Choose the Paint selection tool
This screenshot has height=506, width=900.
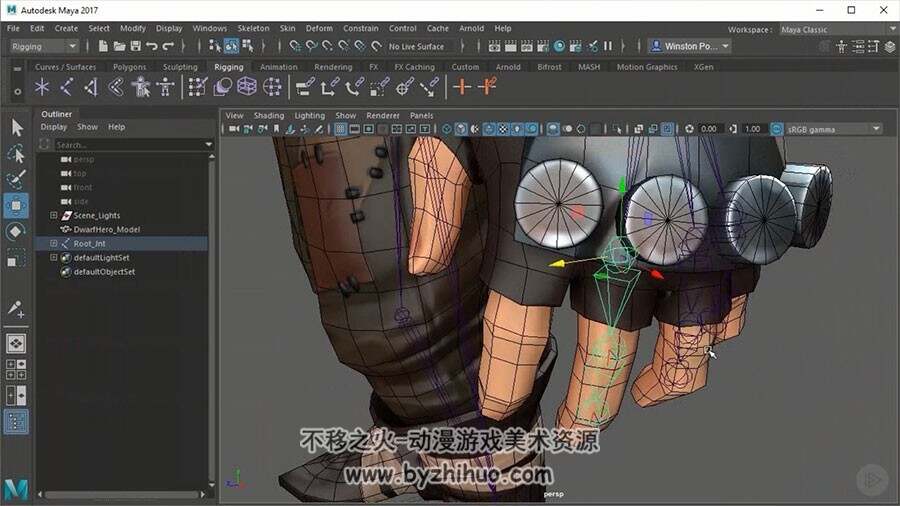point(17,179)
